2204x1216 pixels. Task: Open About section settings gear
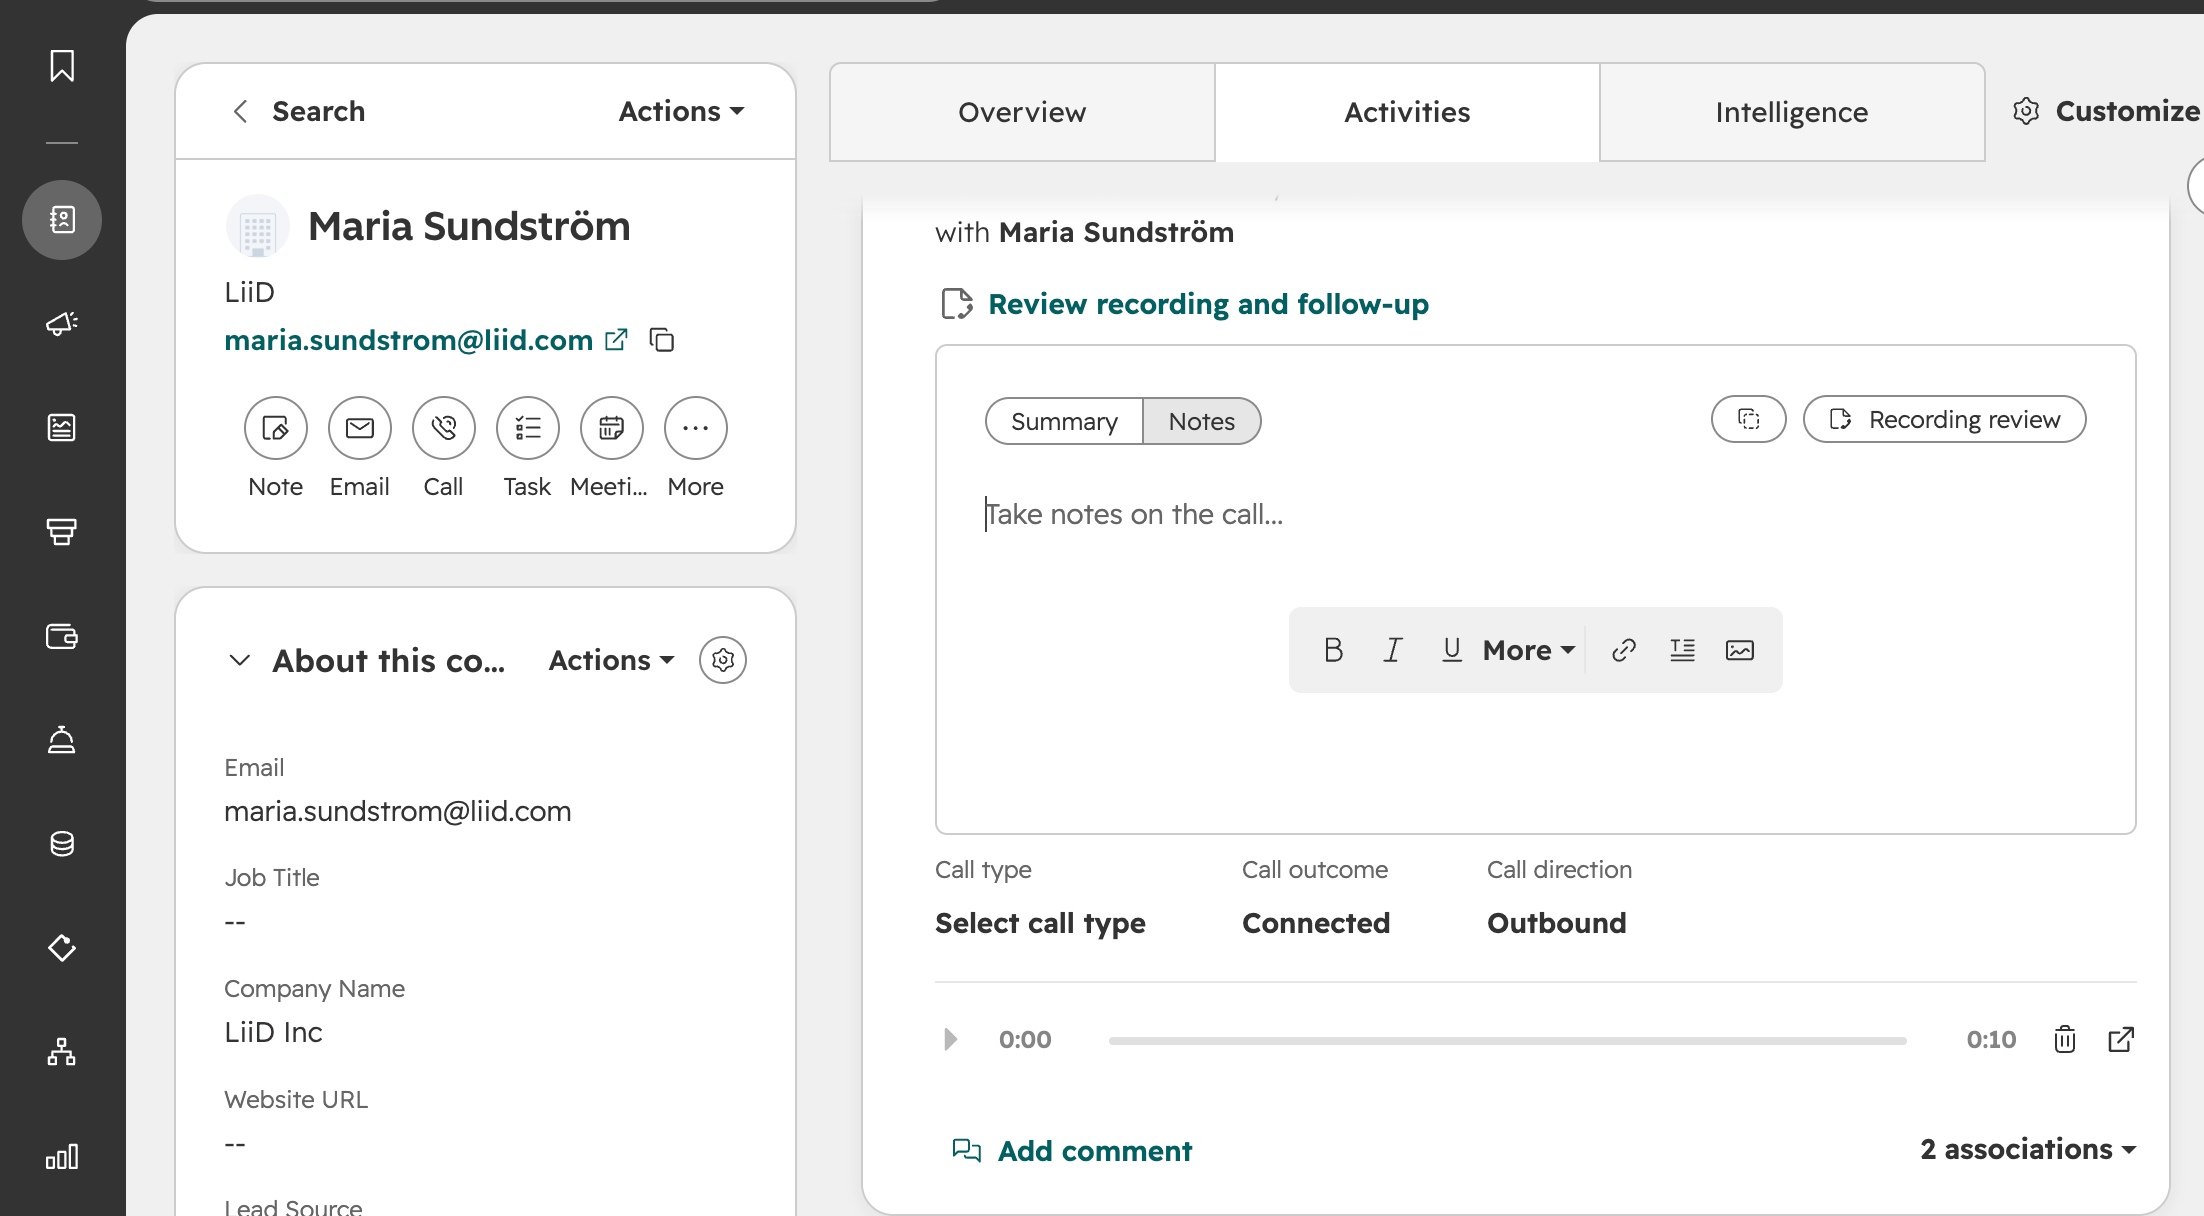(x=723, y=660)
